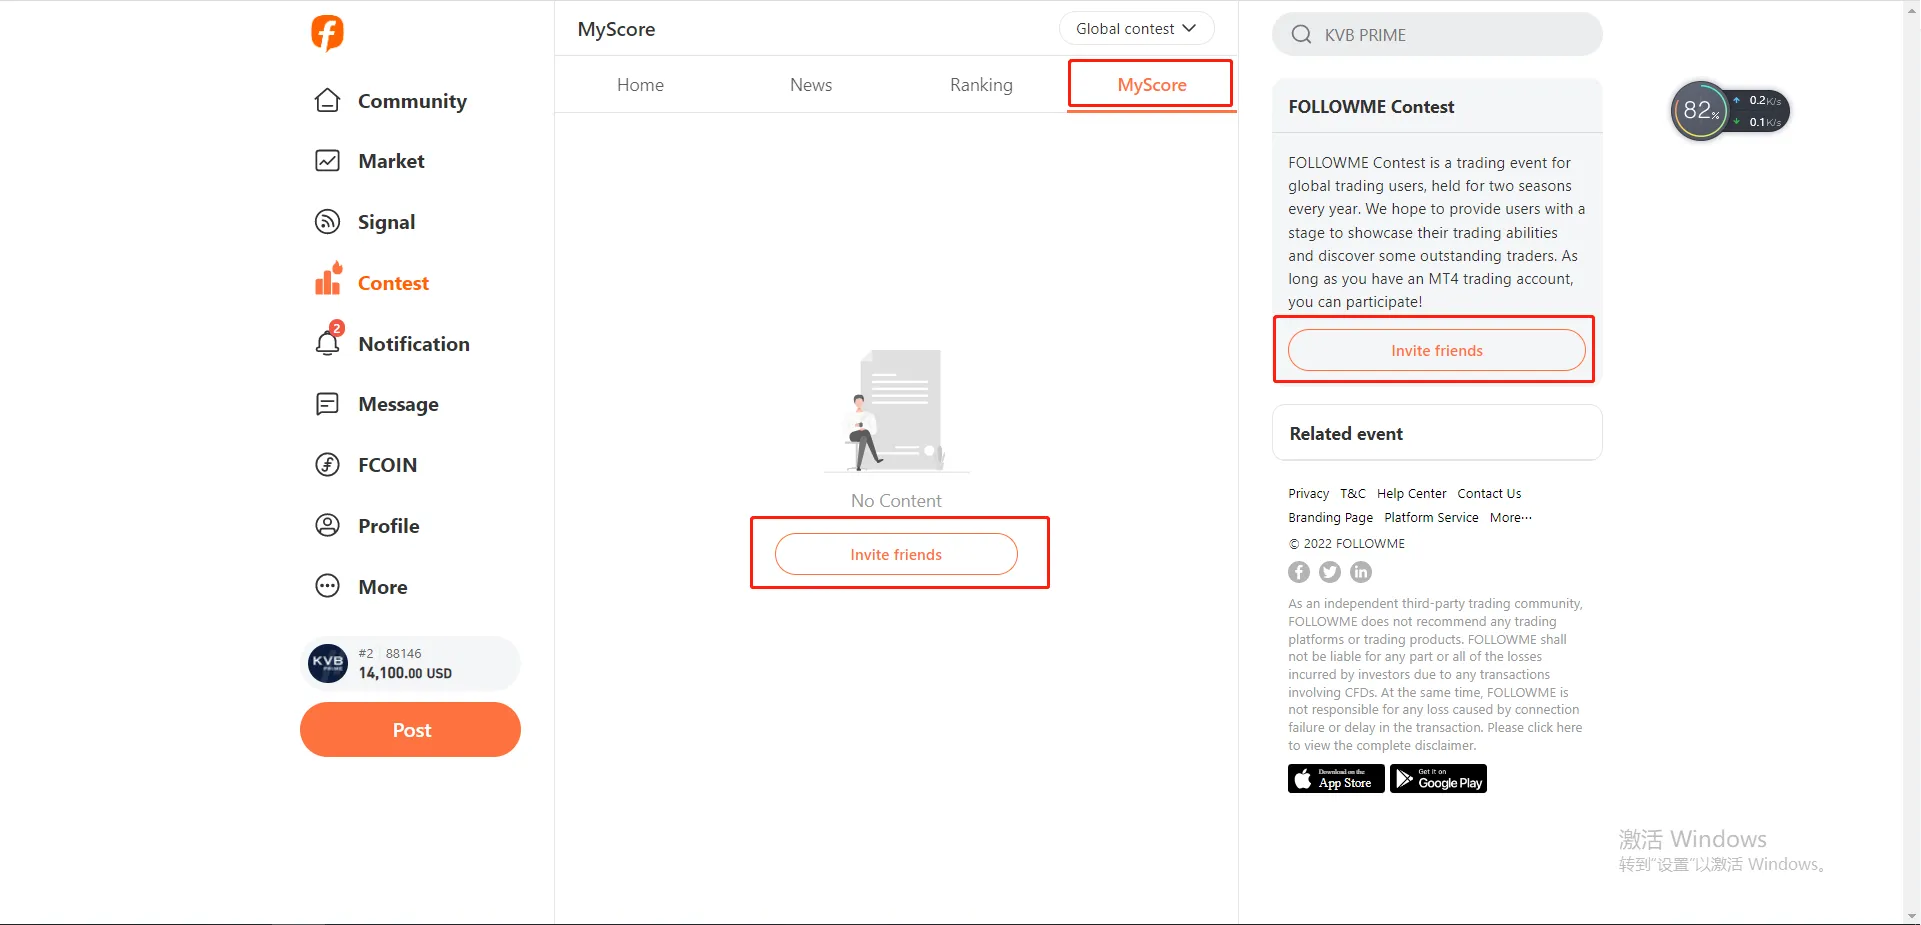Viewport: 1921px width, 925px height.
Task: Click the No Content text
Action: click(896, 501)
